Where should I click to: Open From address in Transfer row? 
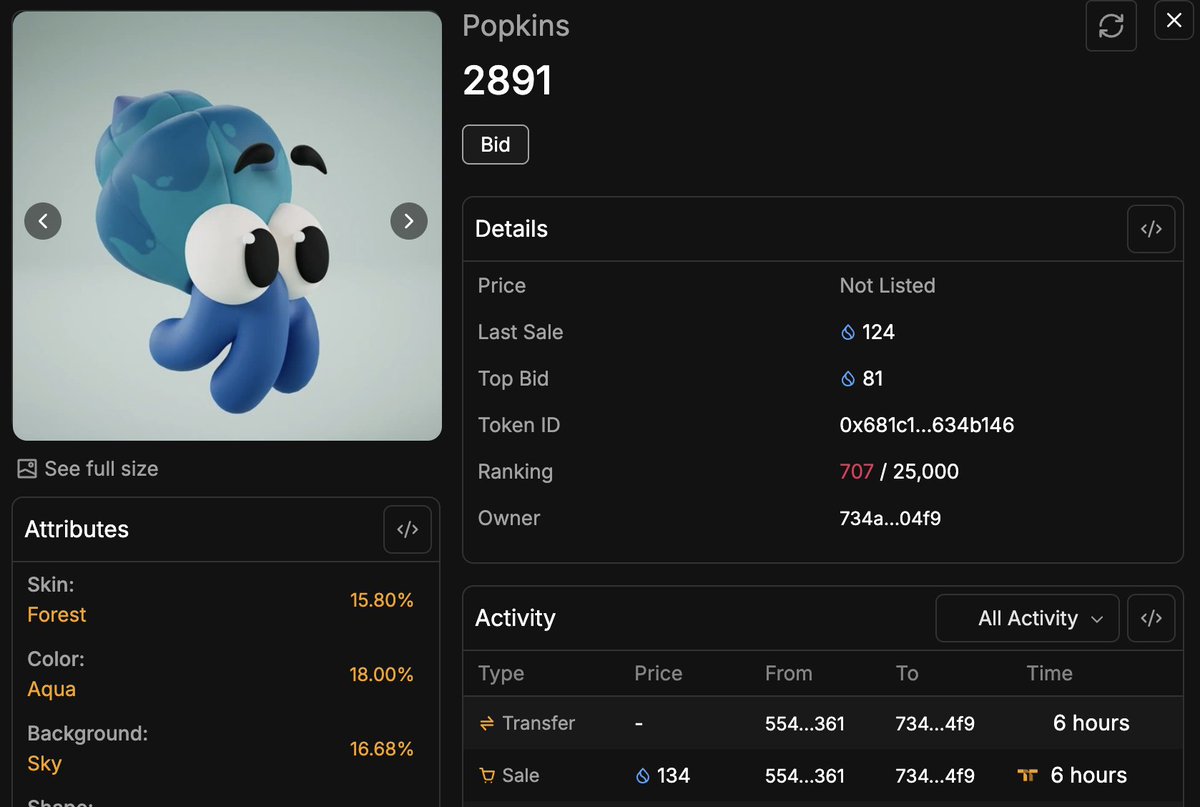pos(805,723)
